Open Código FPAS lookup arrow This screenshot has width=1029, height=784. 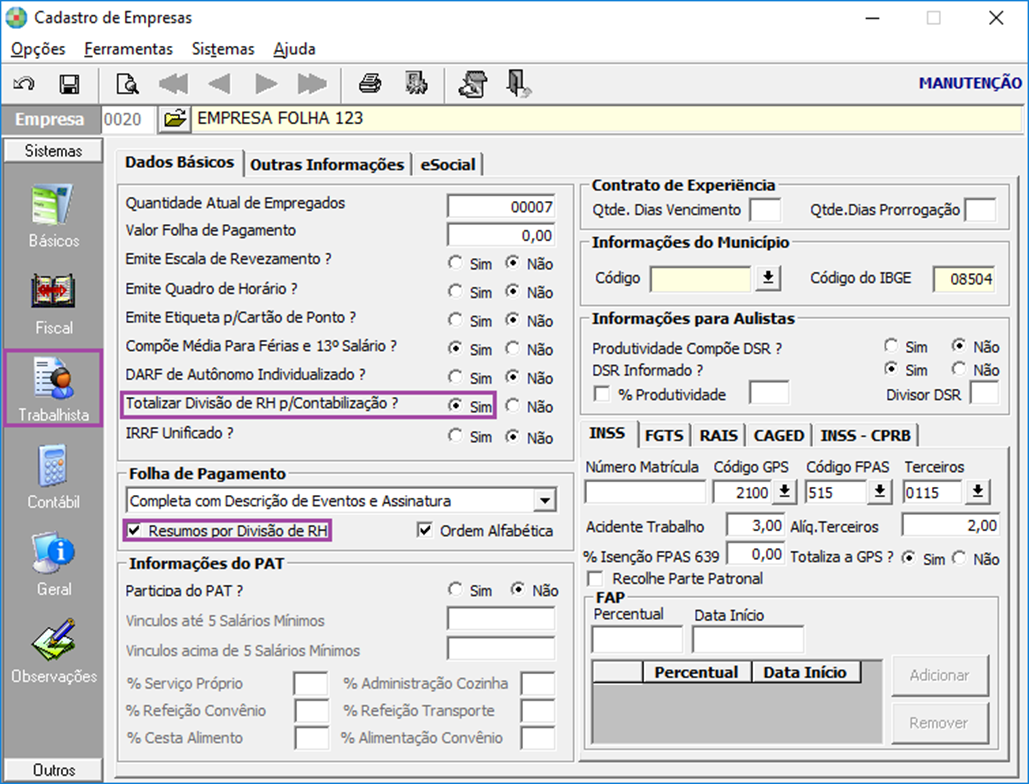point(880,491)
